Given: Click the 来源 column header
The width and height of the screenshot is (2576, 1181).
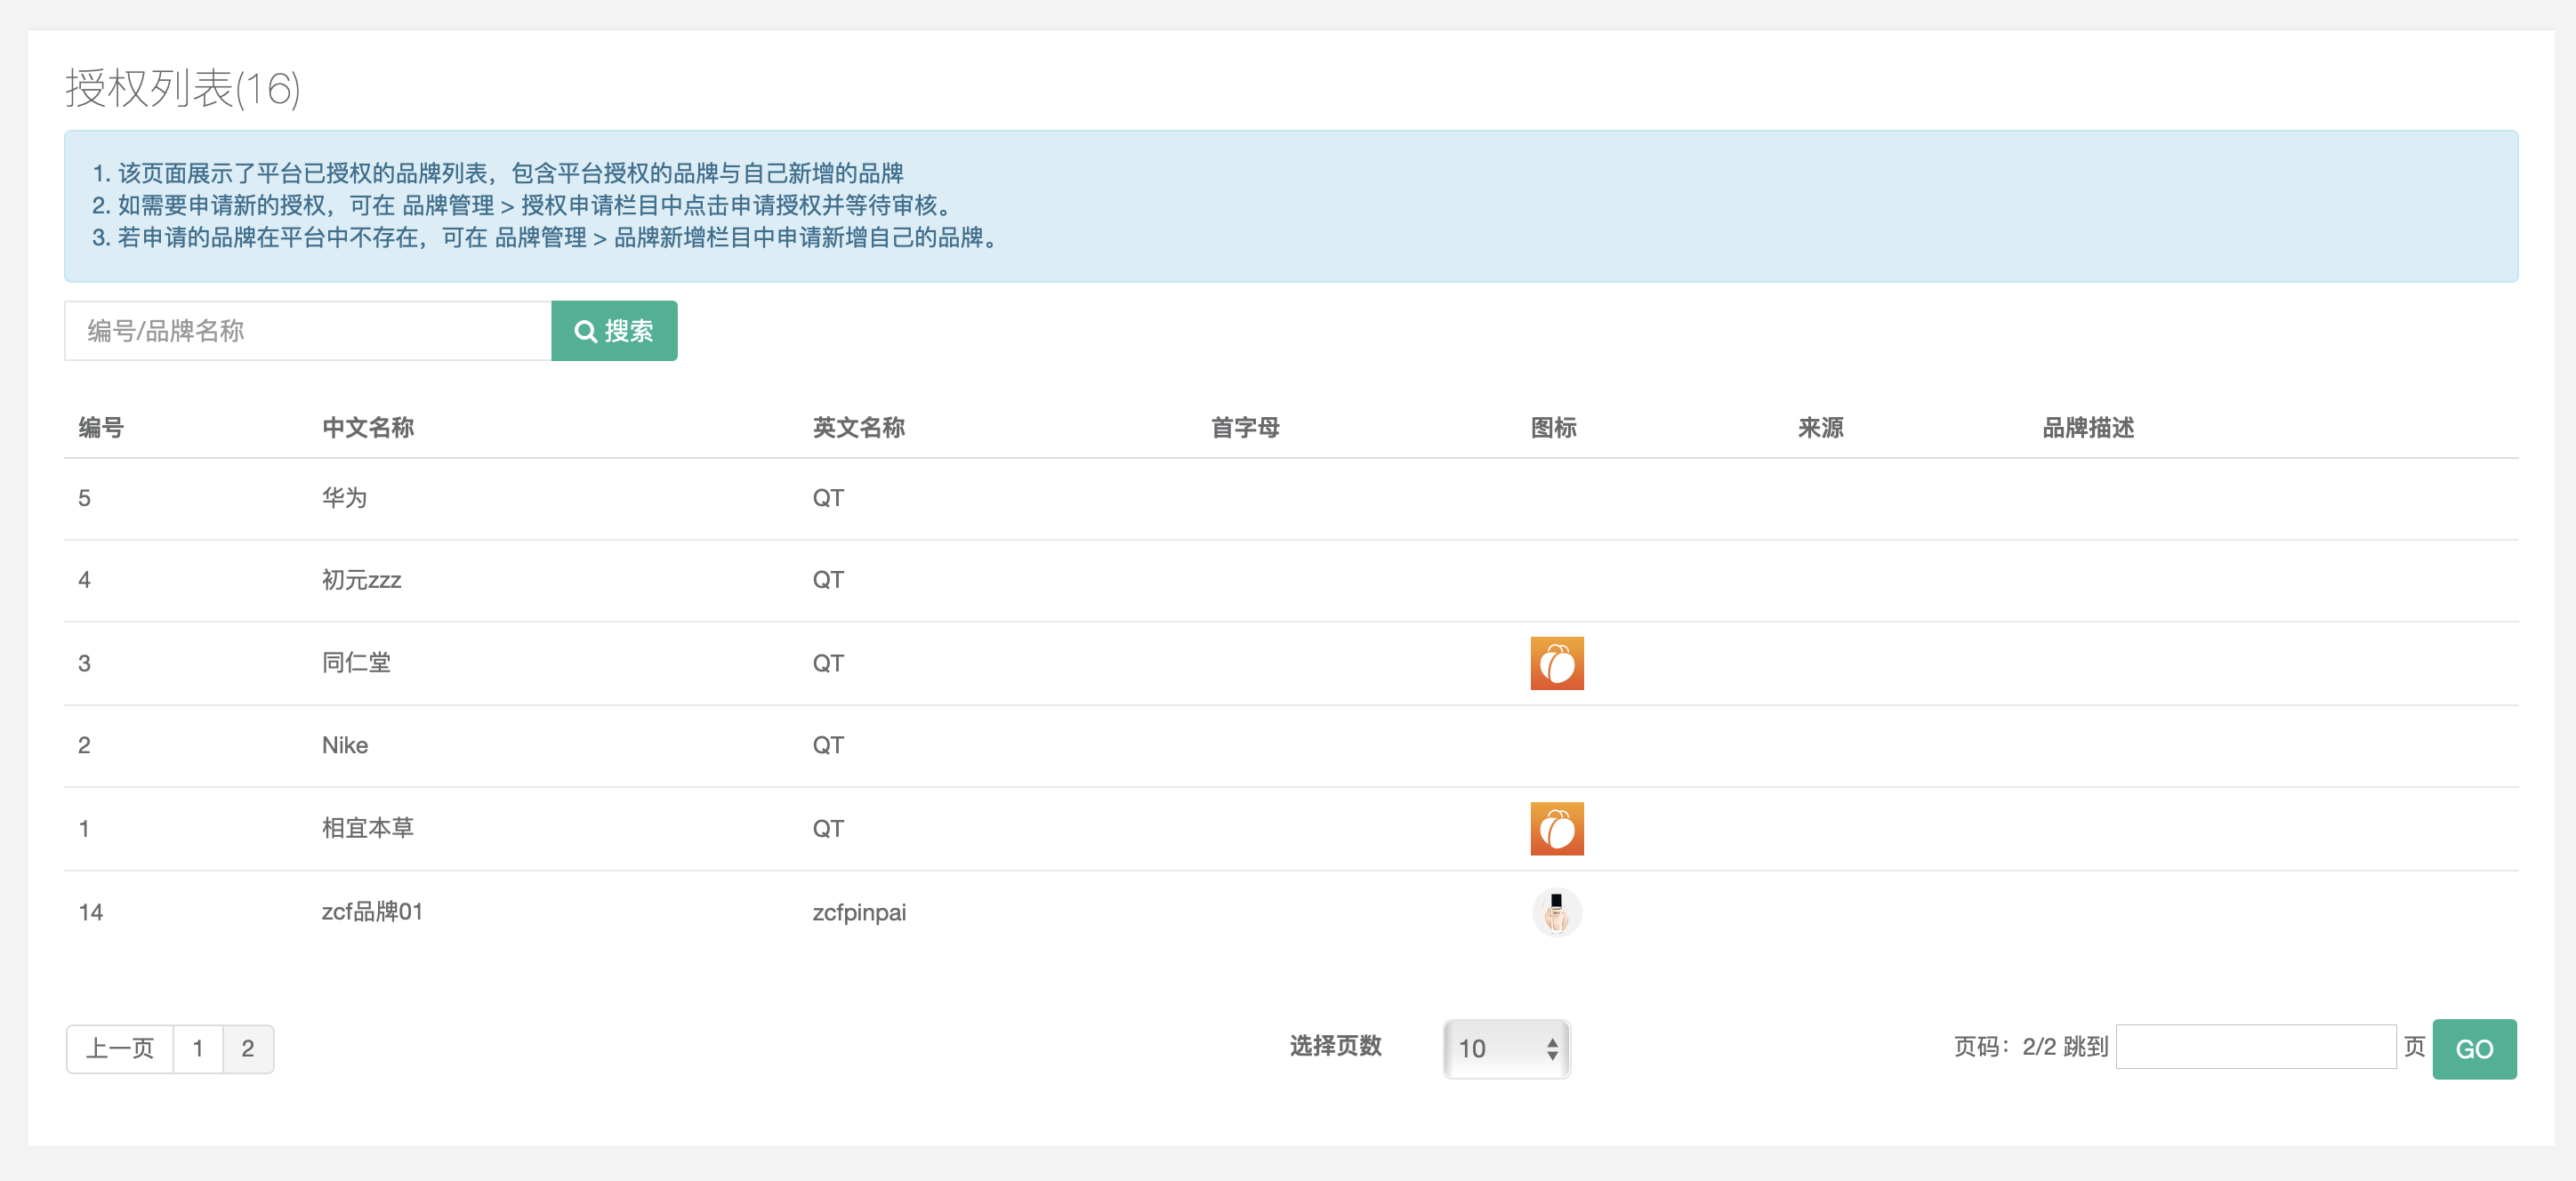Looking at the screenshot, I should tap(1820, 428).
